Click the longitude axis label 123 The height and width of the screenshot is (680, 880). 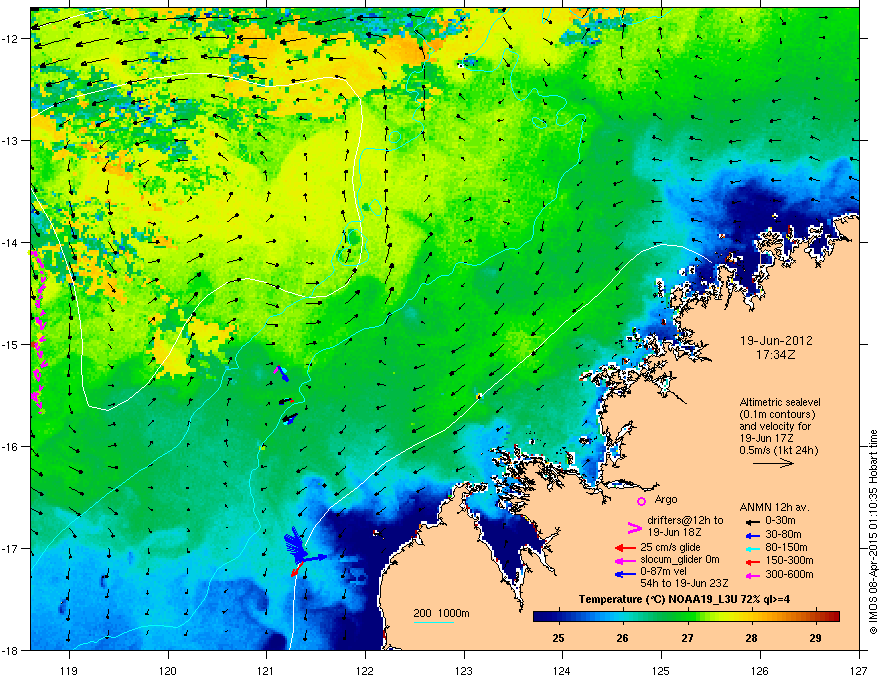464,670
